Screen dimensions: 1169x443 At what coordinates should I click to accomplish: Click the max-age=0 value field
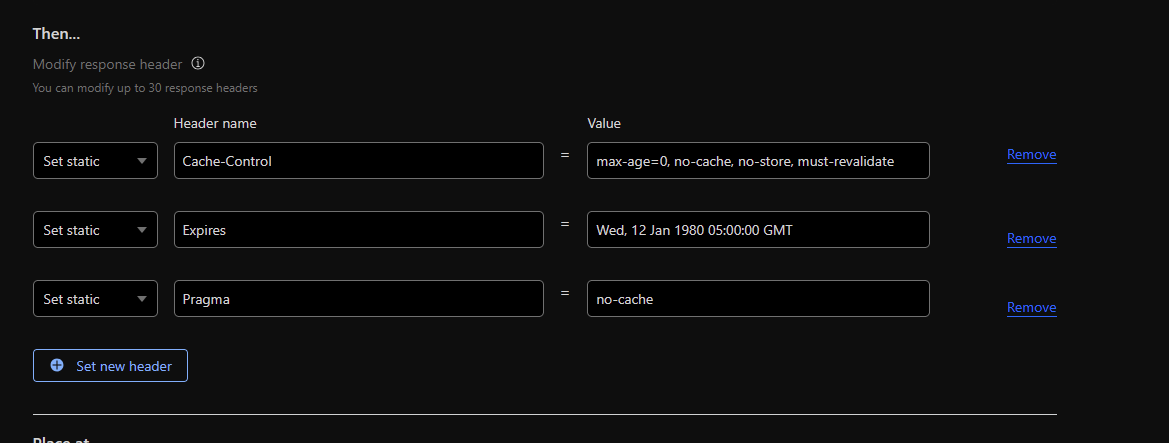click(x=757, y=161)
